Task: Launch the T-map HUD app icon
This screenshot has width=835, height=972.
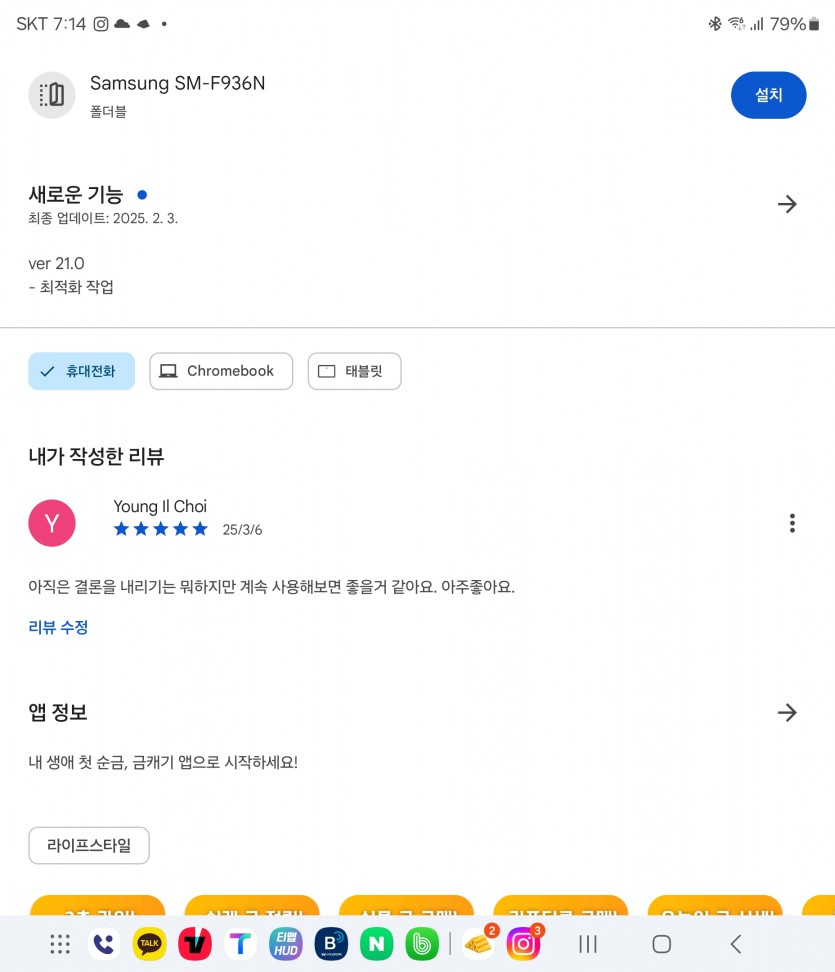Action: pos(286,943)
